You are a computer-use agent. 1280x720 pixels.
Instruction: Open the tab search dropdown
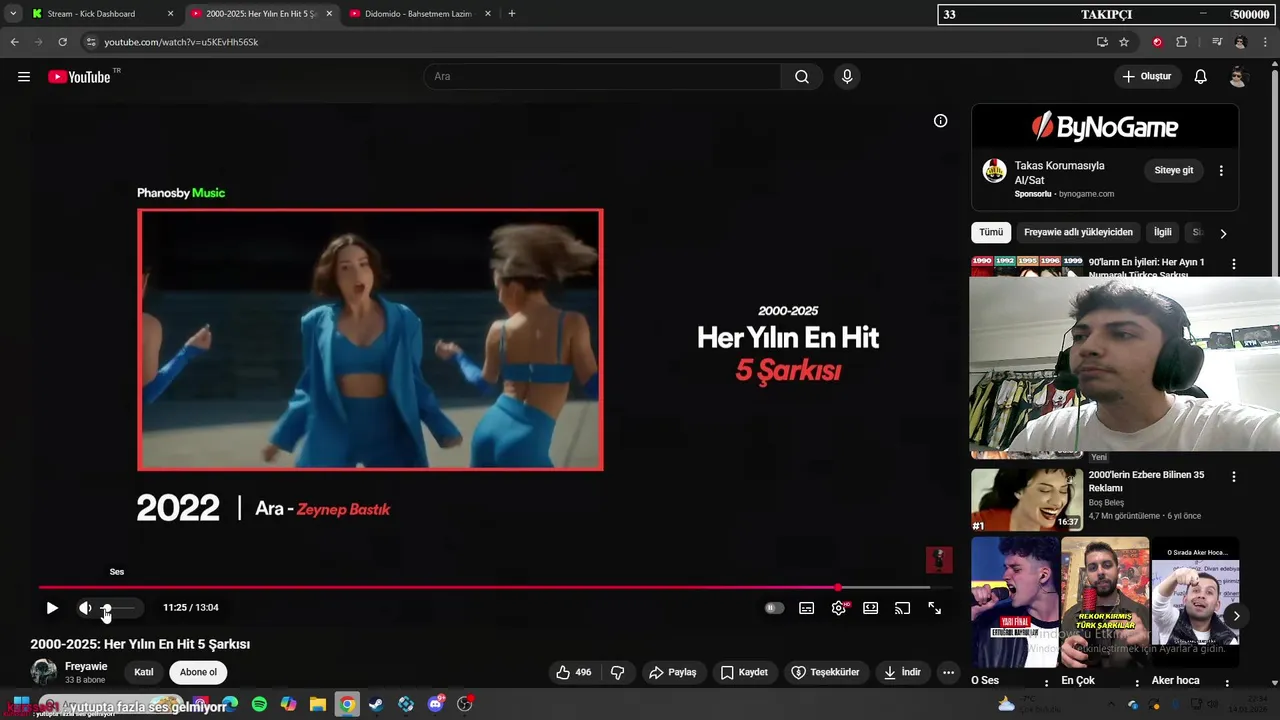pyautogui.click(x=12, y=14)
